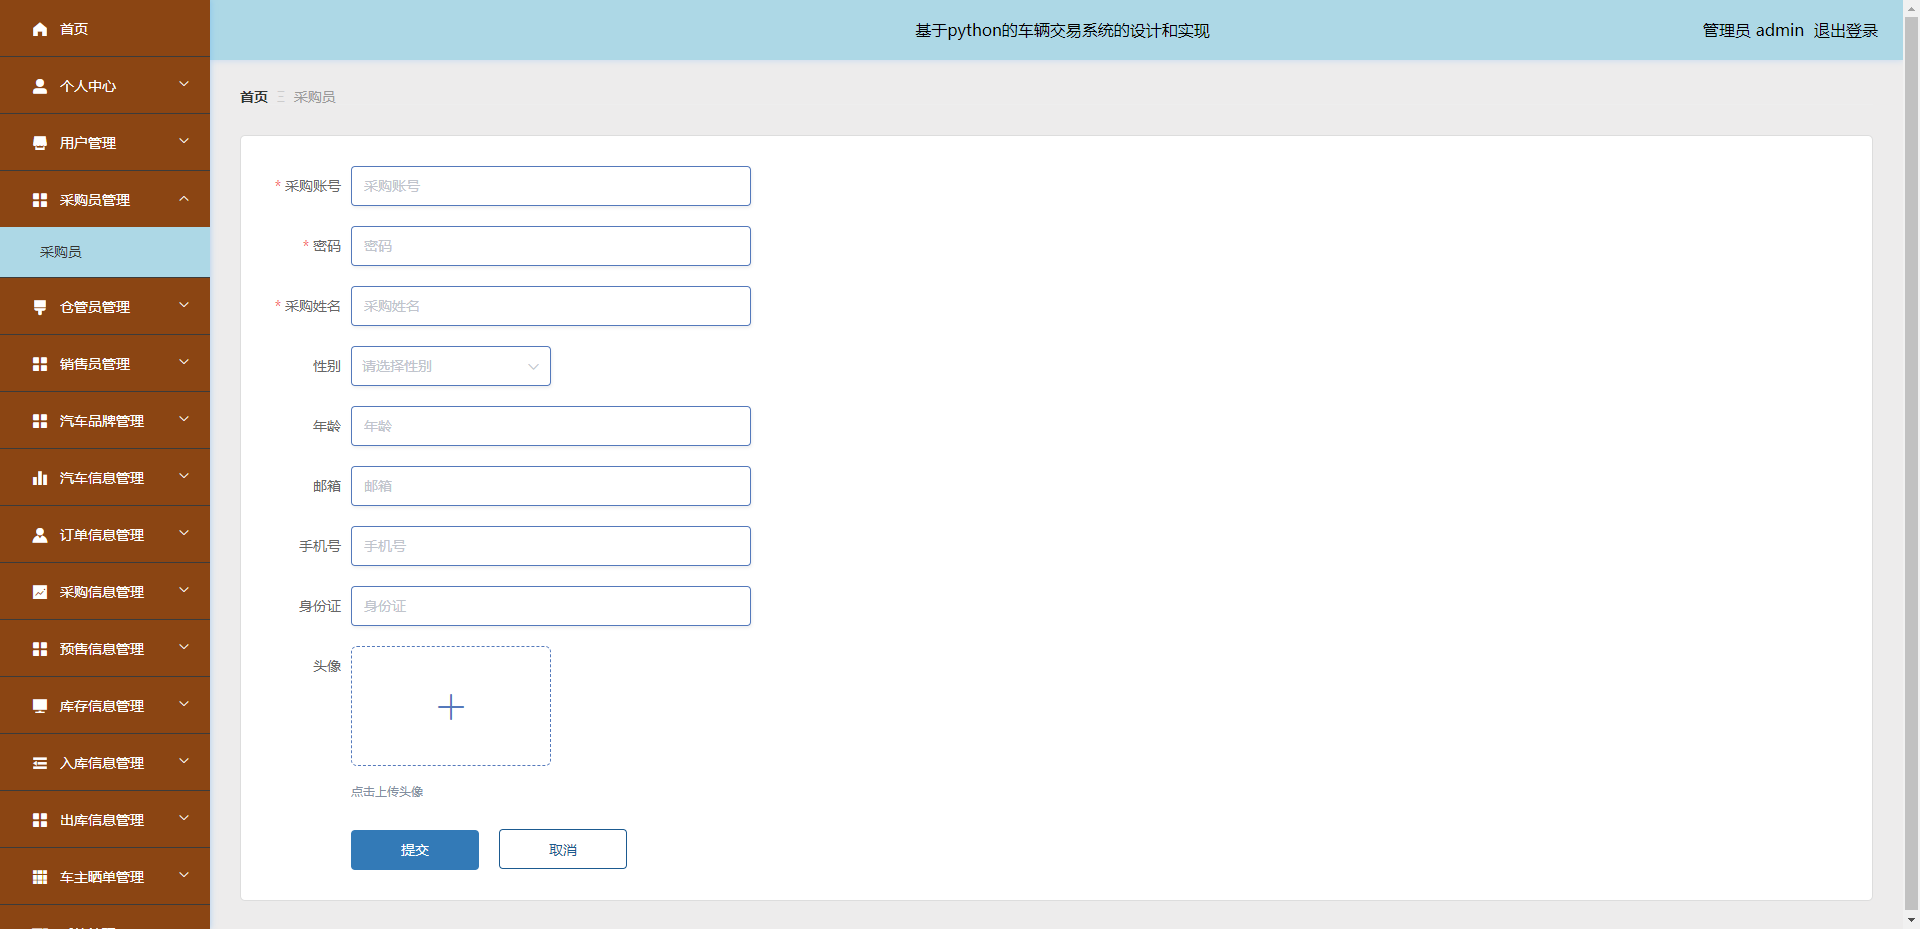This screenshot has height=929, width=1920.
Task: Click the list icon beside 入库信息管理
Action: tap(40, 763)
